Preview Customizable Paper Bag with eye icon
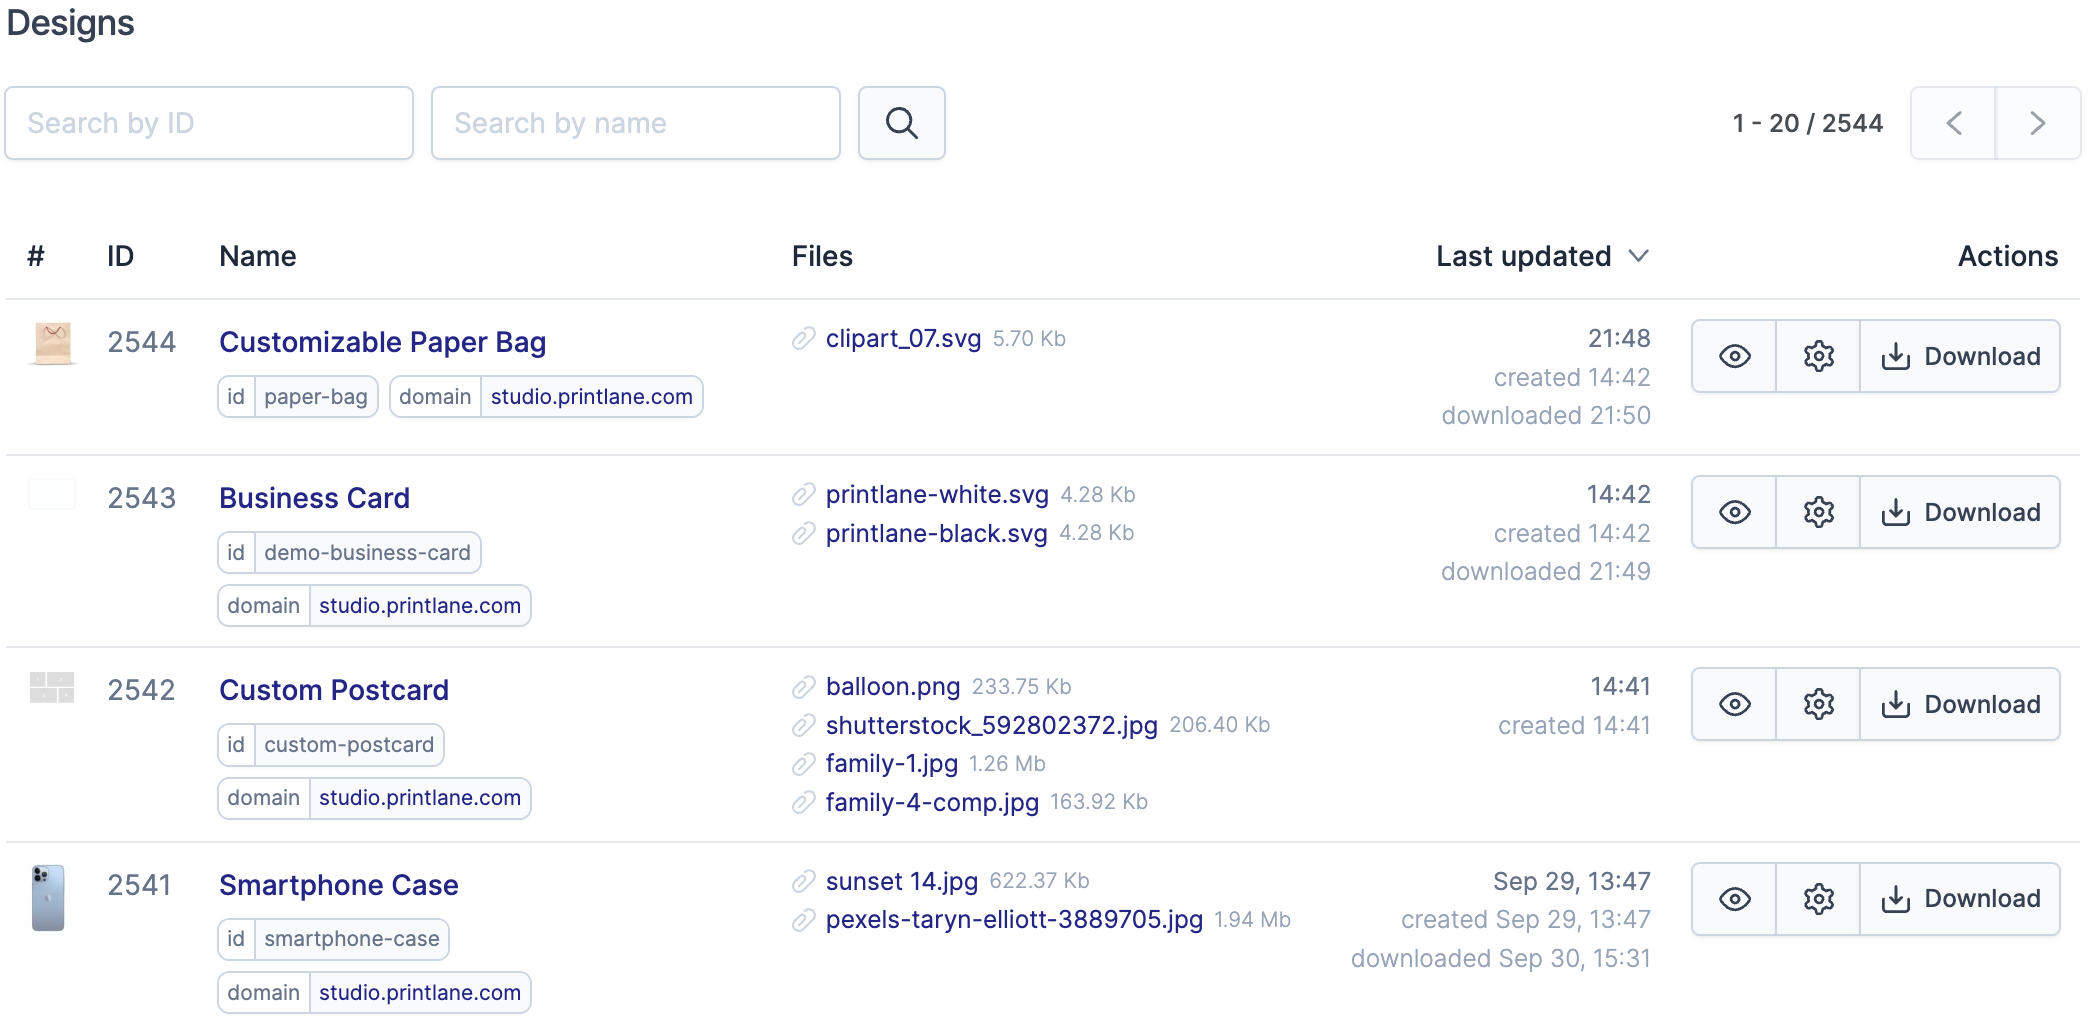 [1734, 356]
